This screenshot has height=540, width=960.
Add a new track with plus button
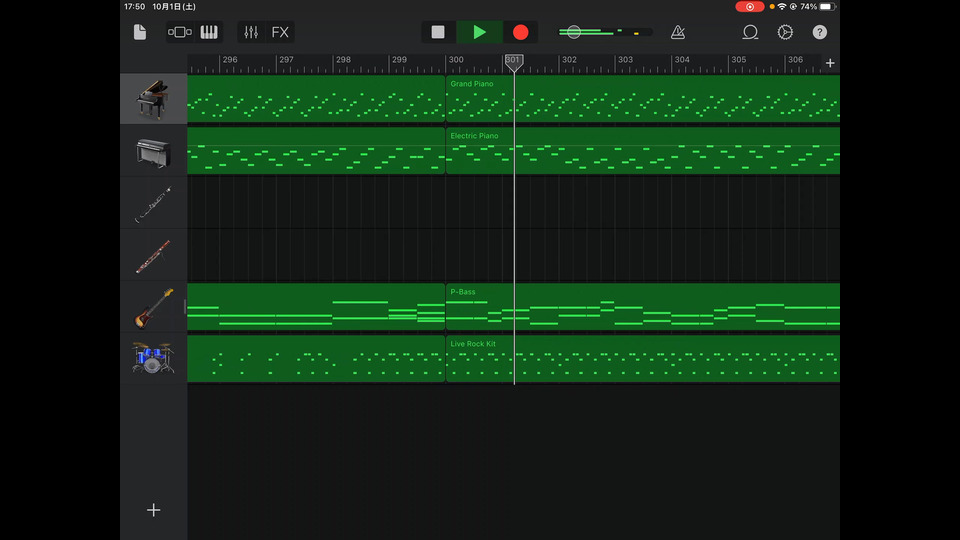coord(153,510)
